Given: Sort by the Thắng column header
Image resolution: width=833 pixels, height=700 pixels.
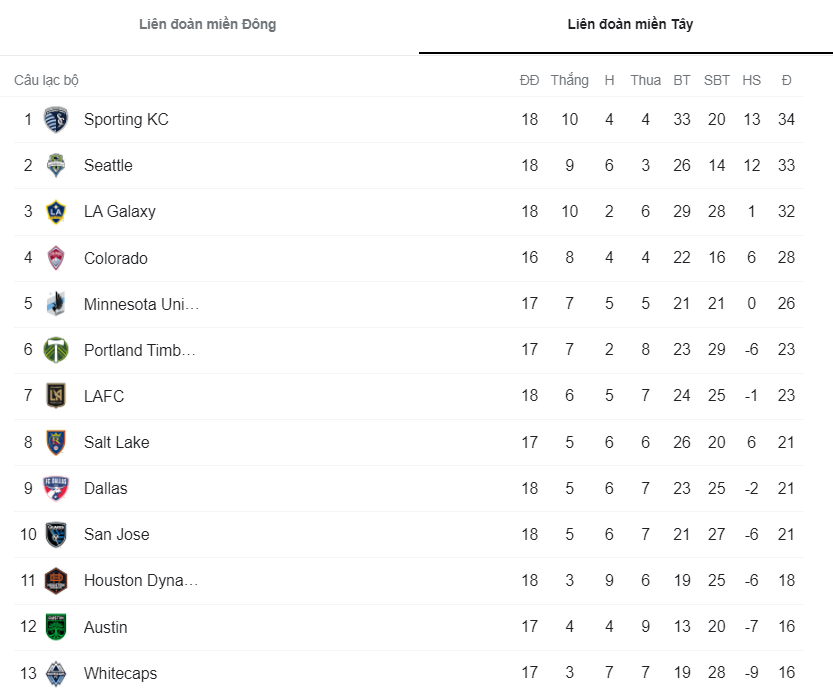Looking at the screenshot, I should click(569, 79).
